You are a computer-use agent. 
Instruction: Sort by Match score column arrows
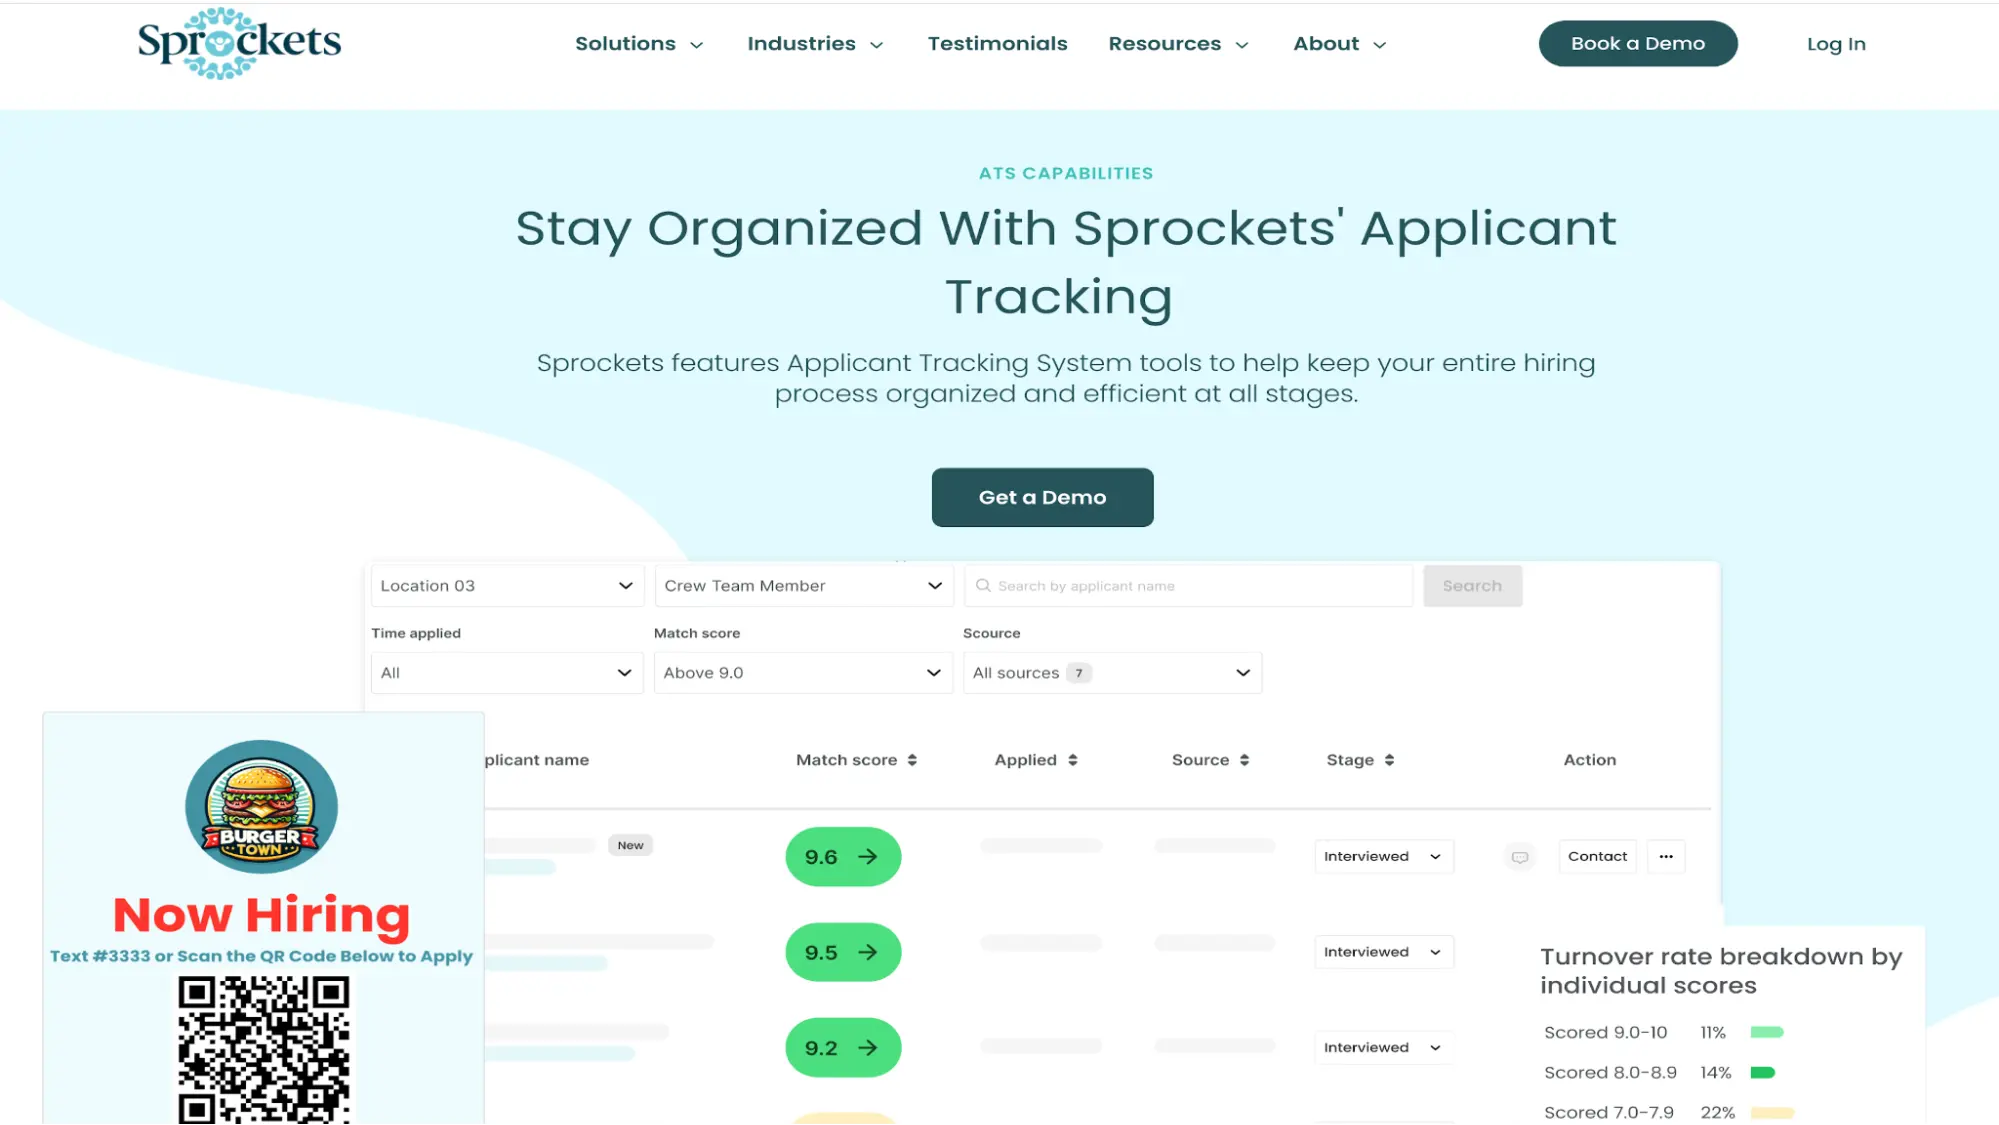pos(912,760)
